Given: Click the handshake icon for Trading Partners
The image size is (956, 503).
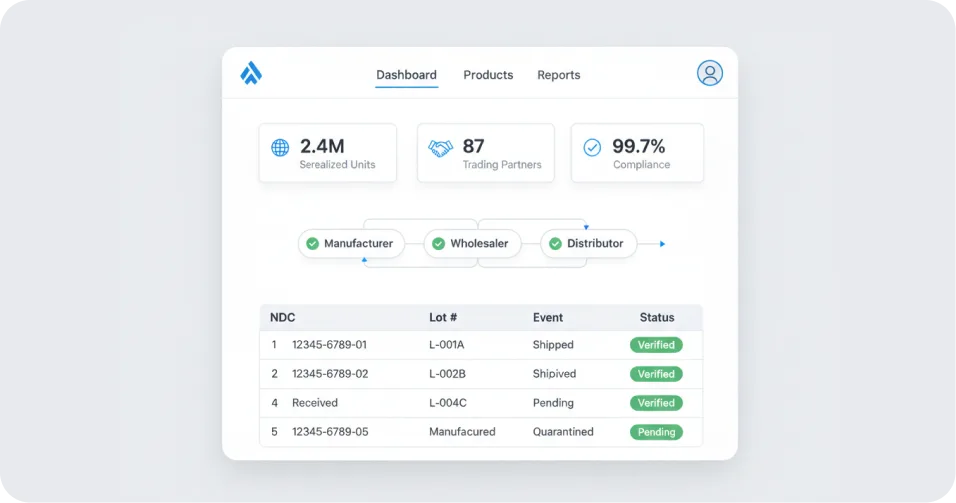Looking at the screenshot, I should tap(440, 148).
